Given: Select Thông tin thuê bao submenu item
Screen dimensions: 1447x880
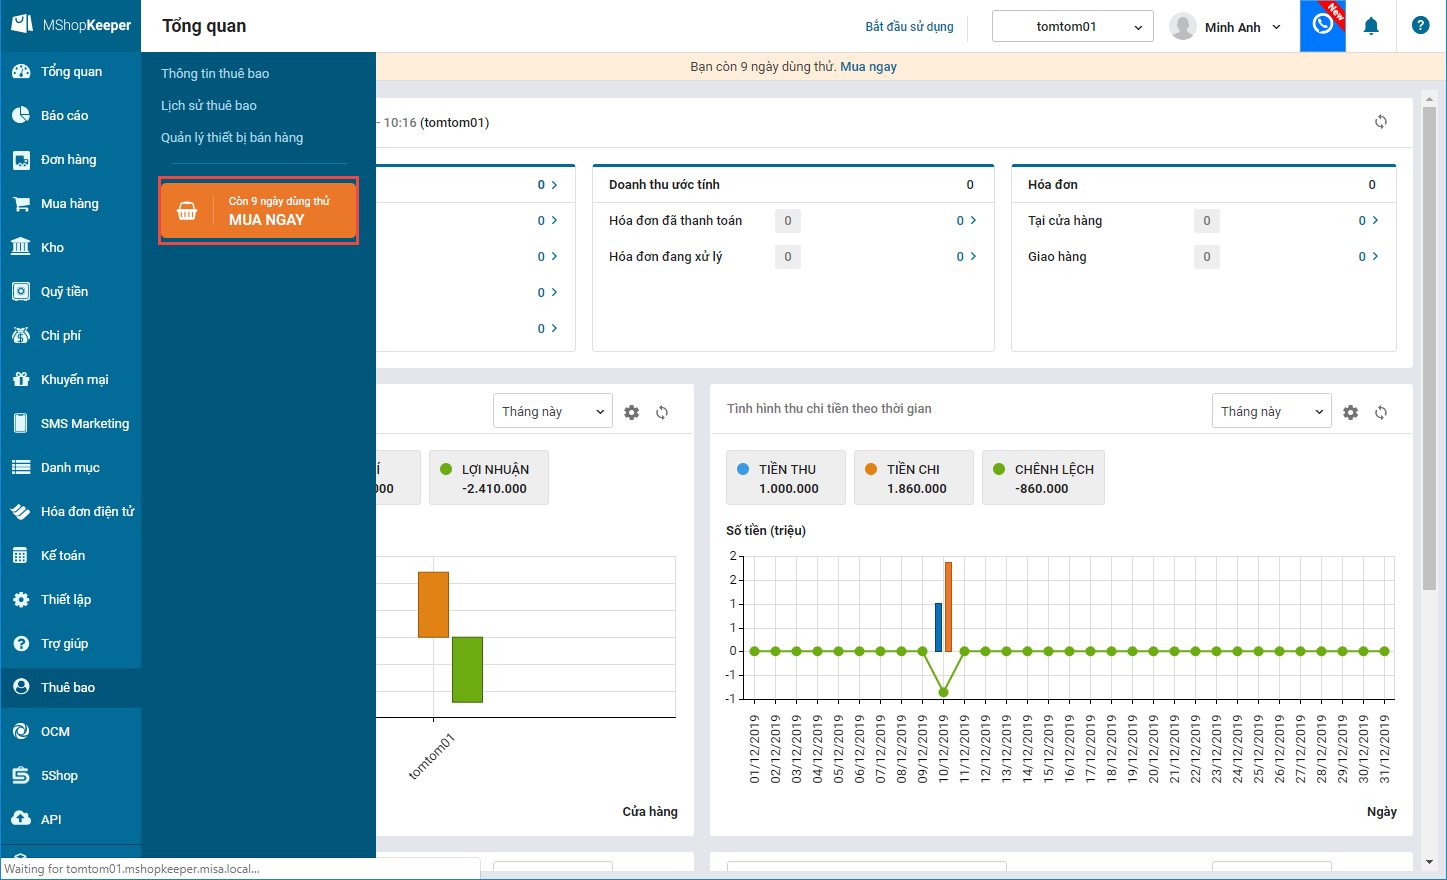Looking at the screenshot, I should (215, 73).
